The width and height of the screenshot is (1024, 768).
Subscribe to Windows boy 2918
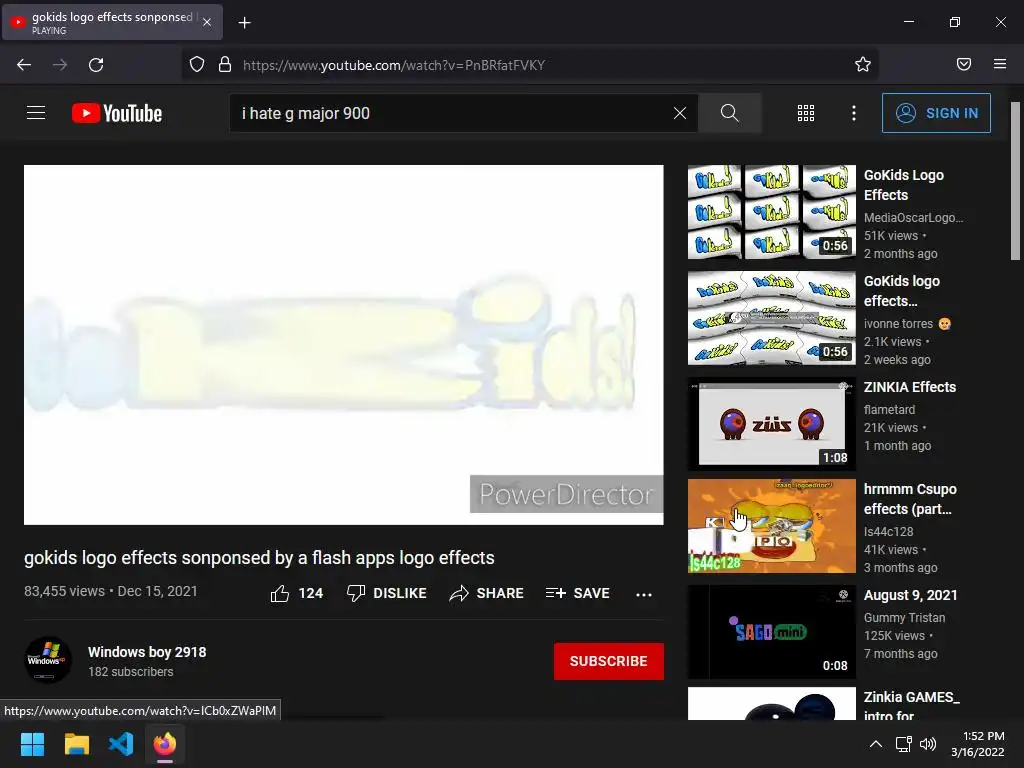point(609,661)
